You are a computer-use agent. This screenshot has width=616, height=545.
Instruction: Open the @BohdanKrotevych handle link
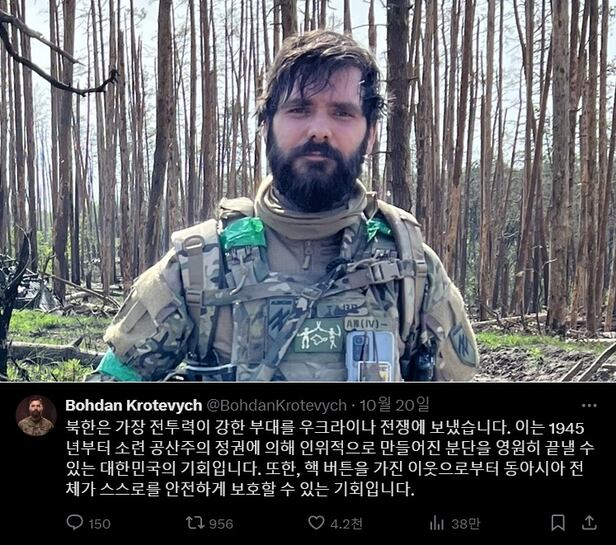pos(277,405)
